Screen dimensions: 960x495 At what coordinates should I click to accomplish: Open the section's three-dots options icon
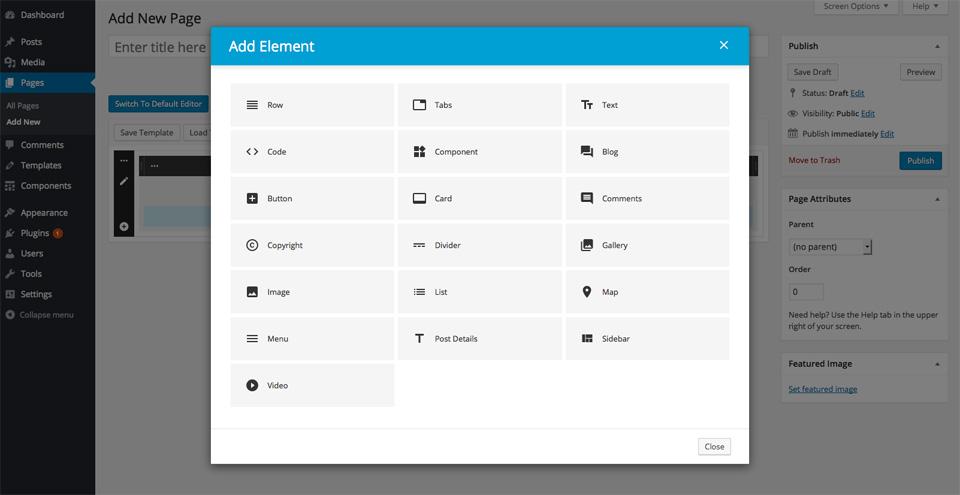[124, 160]
